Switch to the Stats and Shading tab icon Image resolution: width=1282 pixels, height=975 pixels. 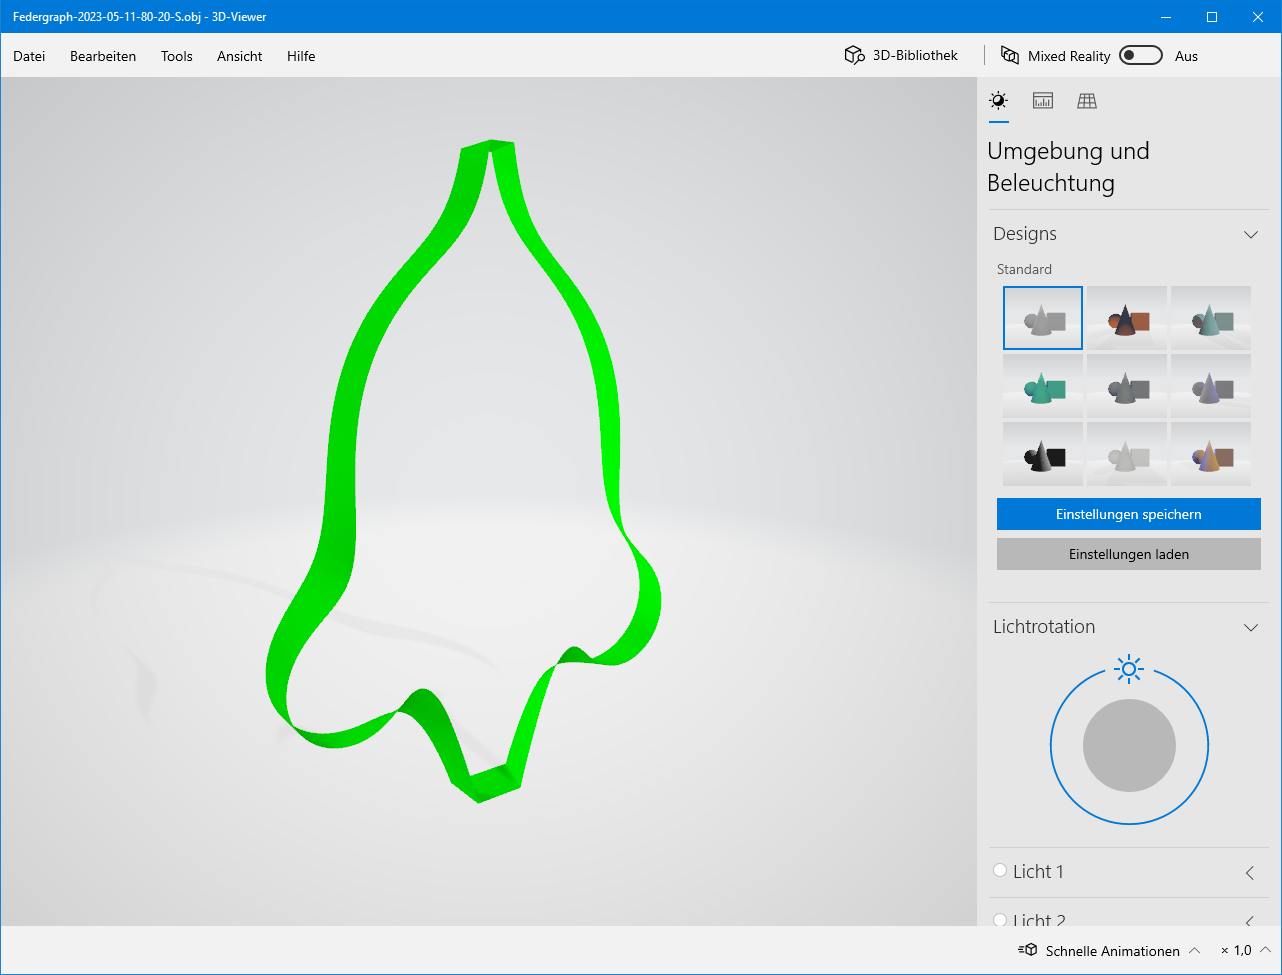coord(1043,101)
